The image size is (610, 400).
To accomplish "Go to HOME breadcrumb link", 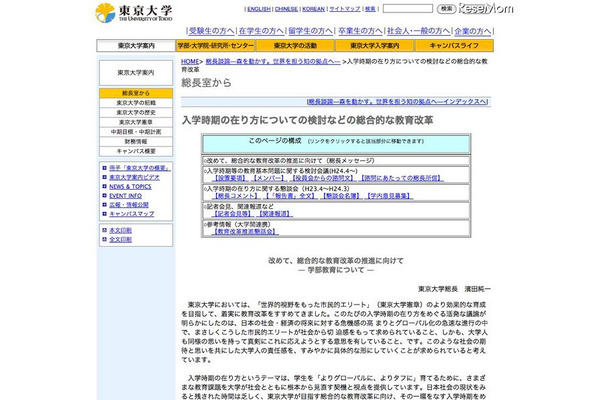I will [190, 61].
